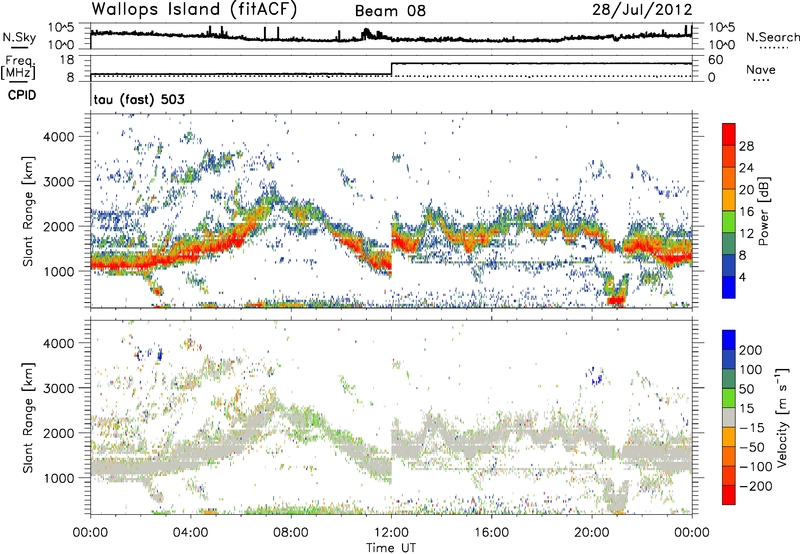The width and height of the screenshot is (800, 554).
Task: Click the '18' frequency axis tick
Action: 67,60
